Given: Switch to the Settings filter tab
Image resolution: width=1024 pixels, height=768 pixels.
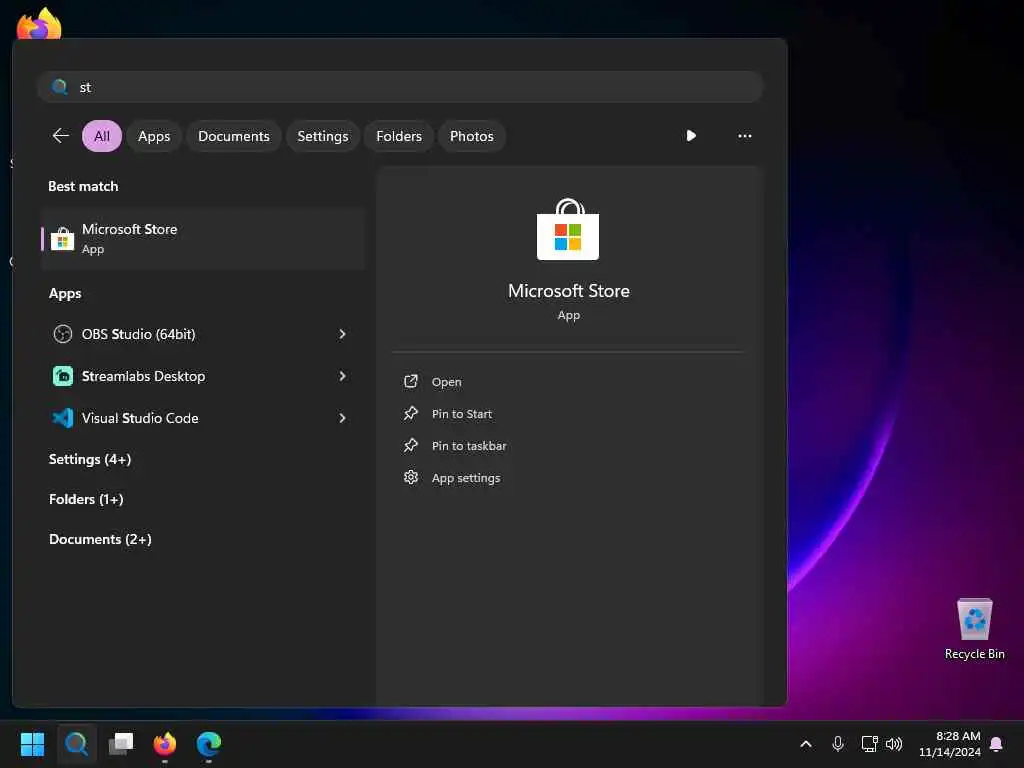Looking at the screenshot, I should point(323,136).
